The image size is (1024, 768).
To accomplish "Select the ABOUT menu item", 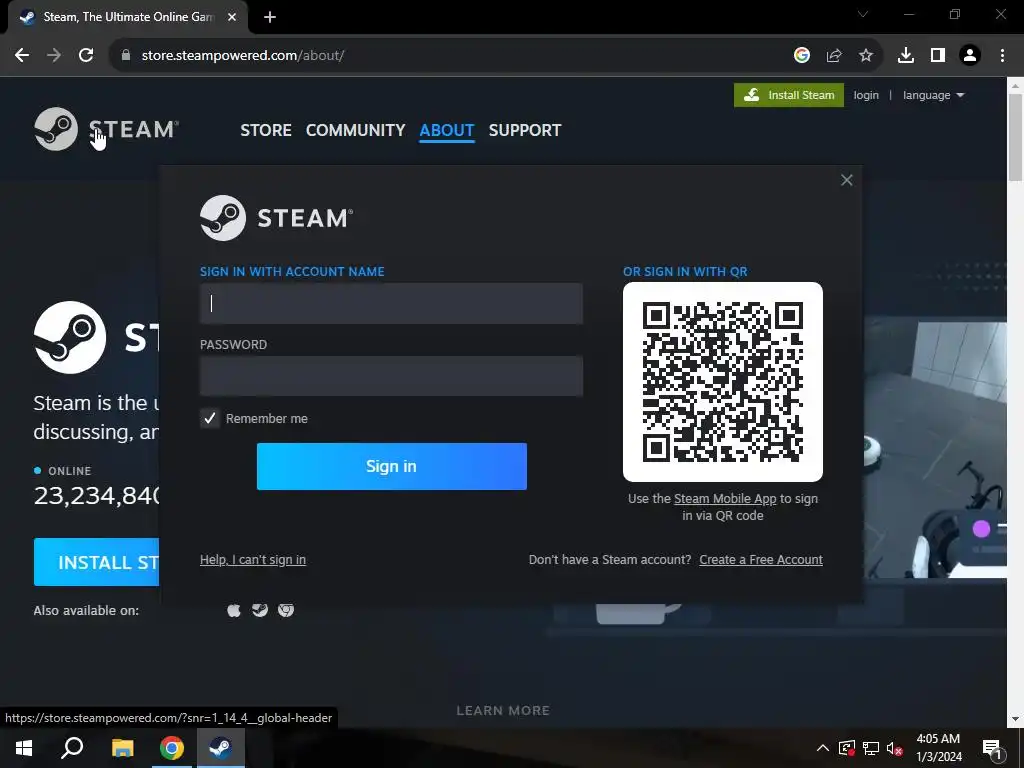I will 447,130.
